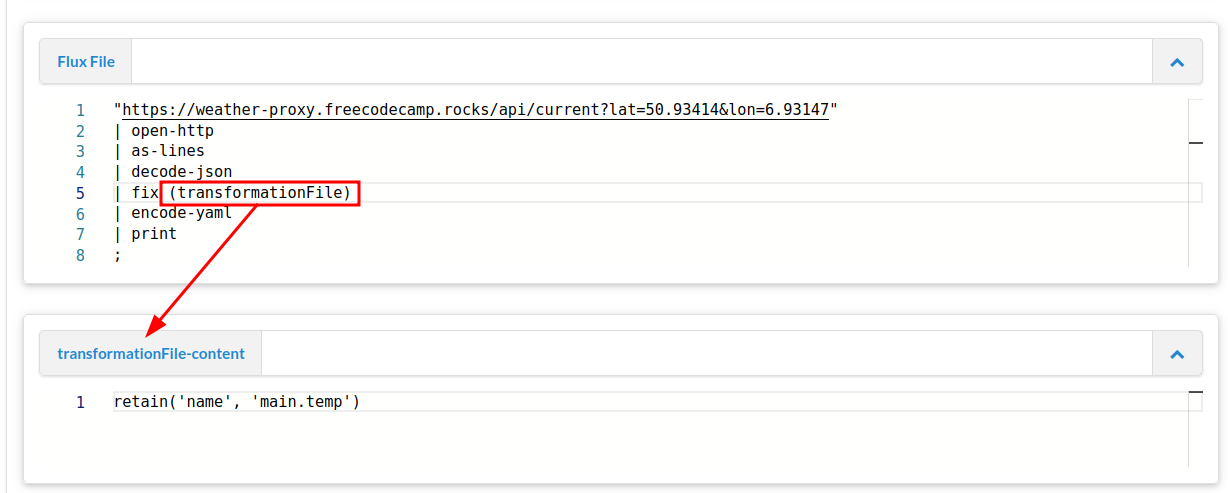Click the semicolon on line 8
1228x493 pixels.
click(118, 255)
